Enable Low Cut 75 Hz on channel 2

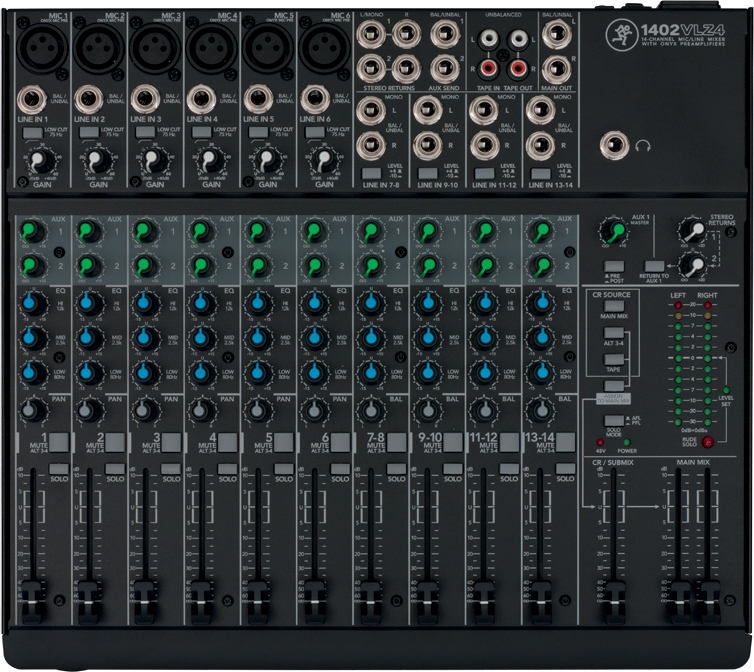coord(89,132)
